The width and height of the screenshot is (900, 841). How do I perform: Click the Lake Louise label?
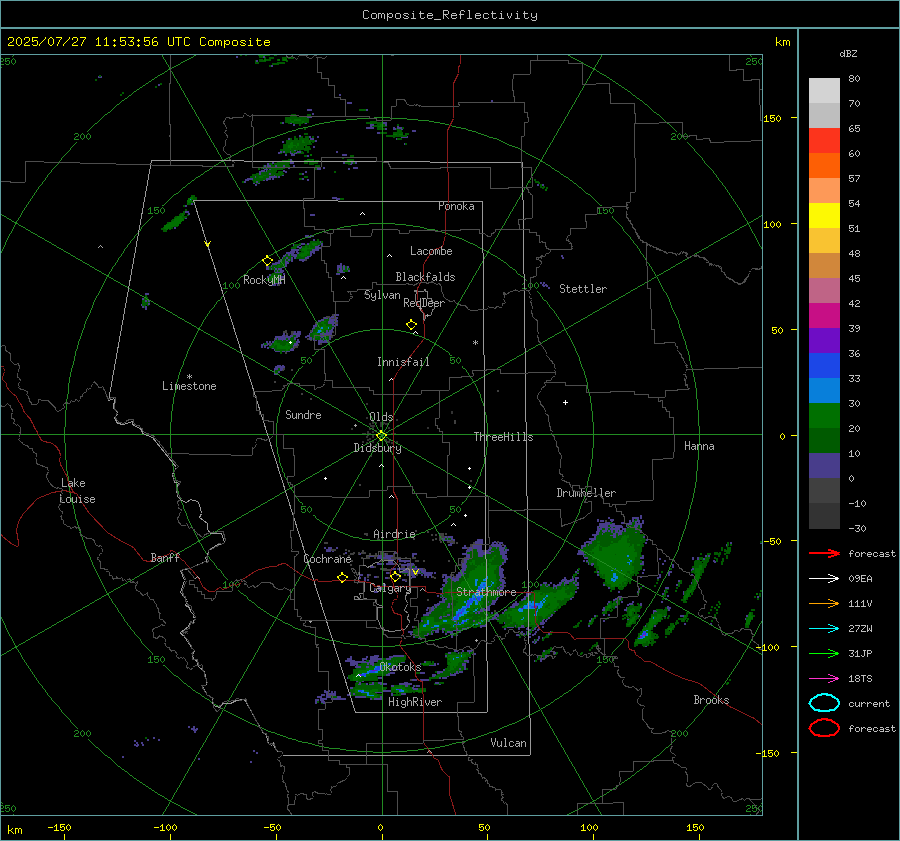[x=77, y=491]
